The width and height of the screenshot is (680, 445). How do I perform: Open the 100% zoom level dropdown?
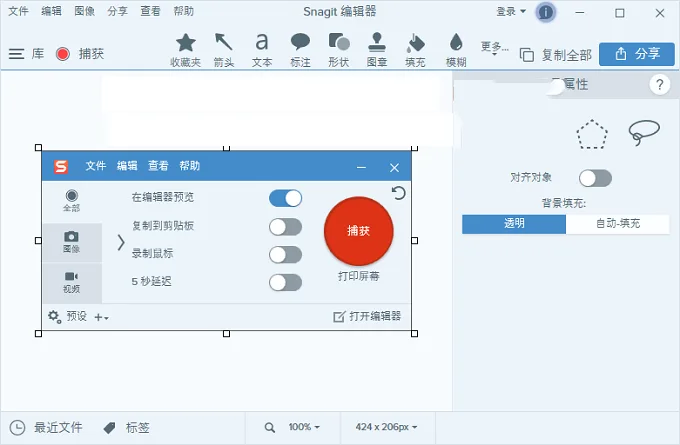pyautogui.click(x=304, y=427)
